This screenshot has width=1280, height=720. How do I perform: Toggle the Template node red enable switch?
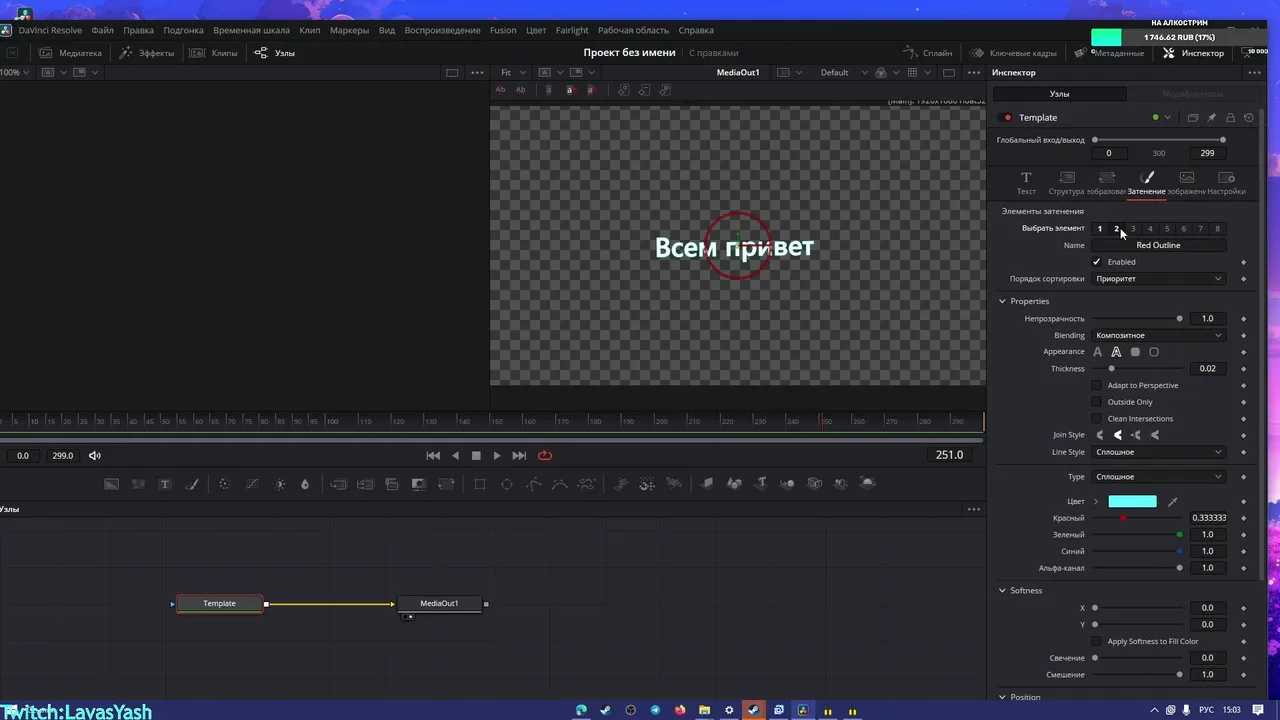click(1007, 117)
